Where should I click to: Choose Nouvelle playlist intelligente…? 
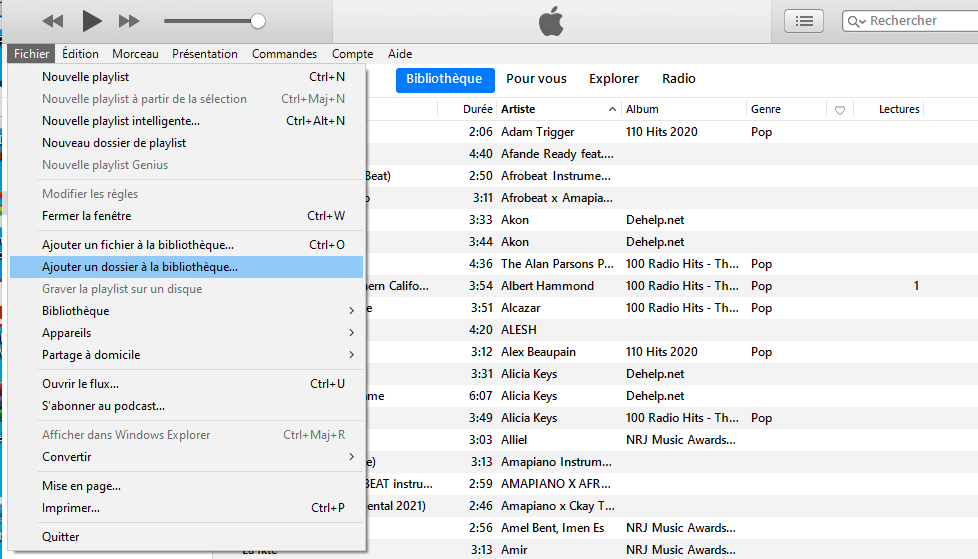(186, 121)
